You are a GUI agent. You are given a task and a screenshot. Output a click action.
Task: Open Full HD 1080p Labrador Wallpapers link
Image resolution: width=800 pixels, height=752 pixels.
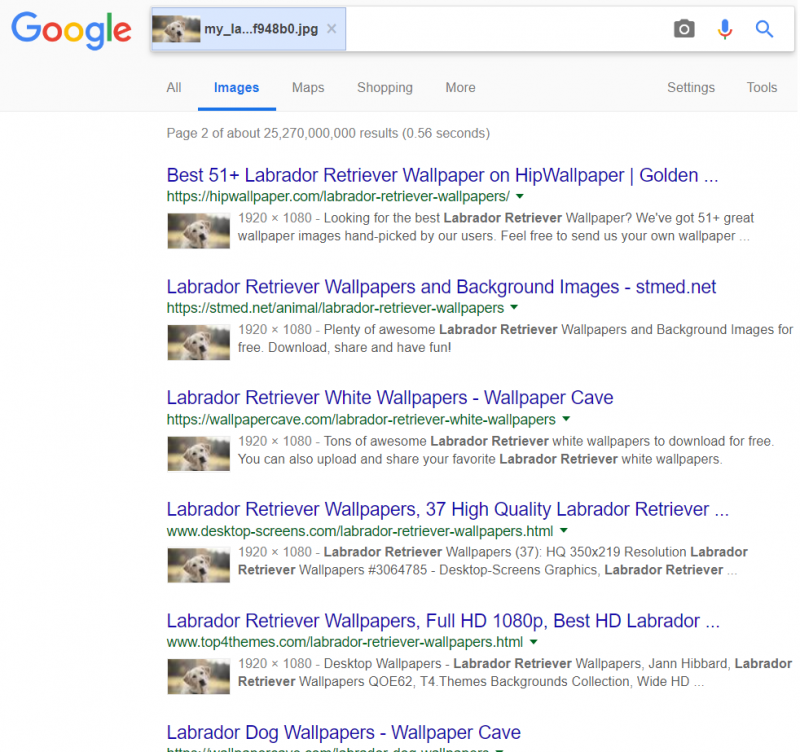coord(443,621)
